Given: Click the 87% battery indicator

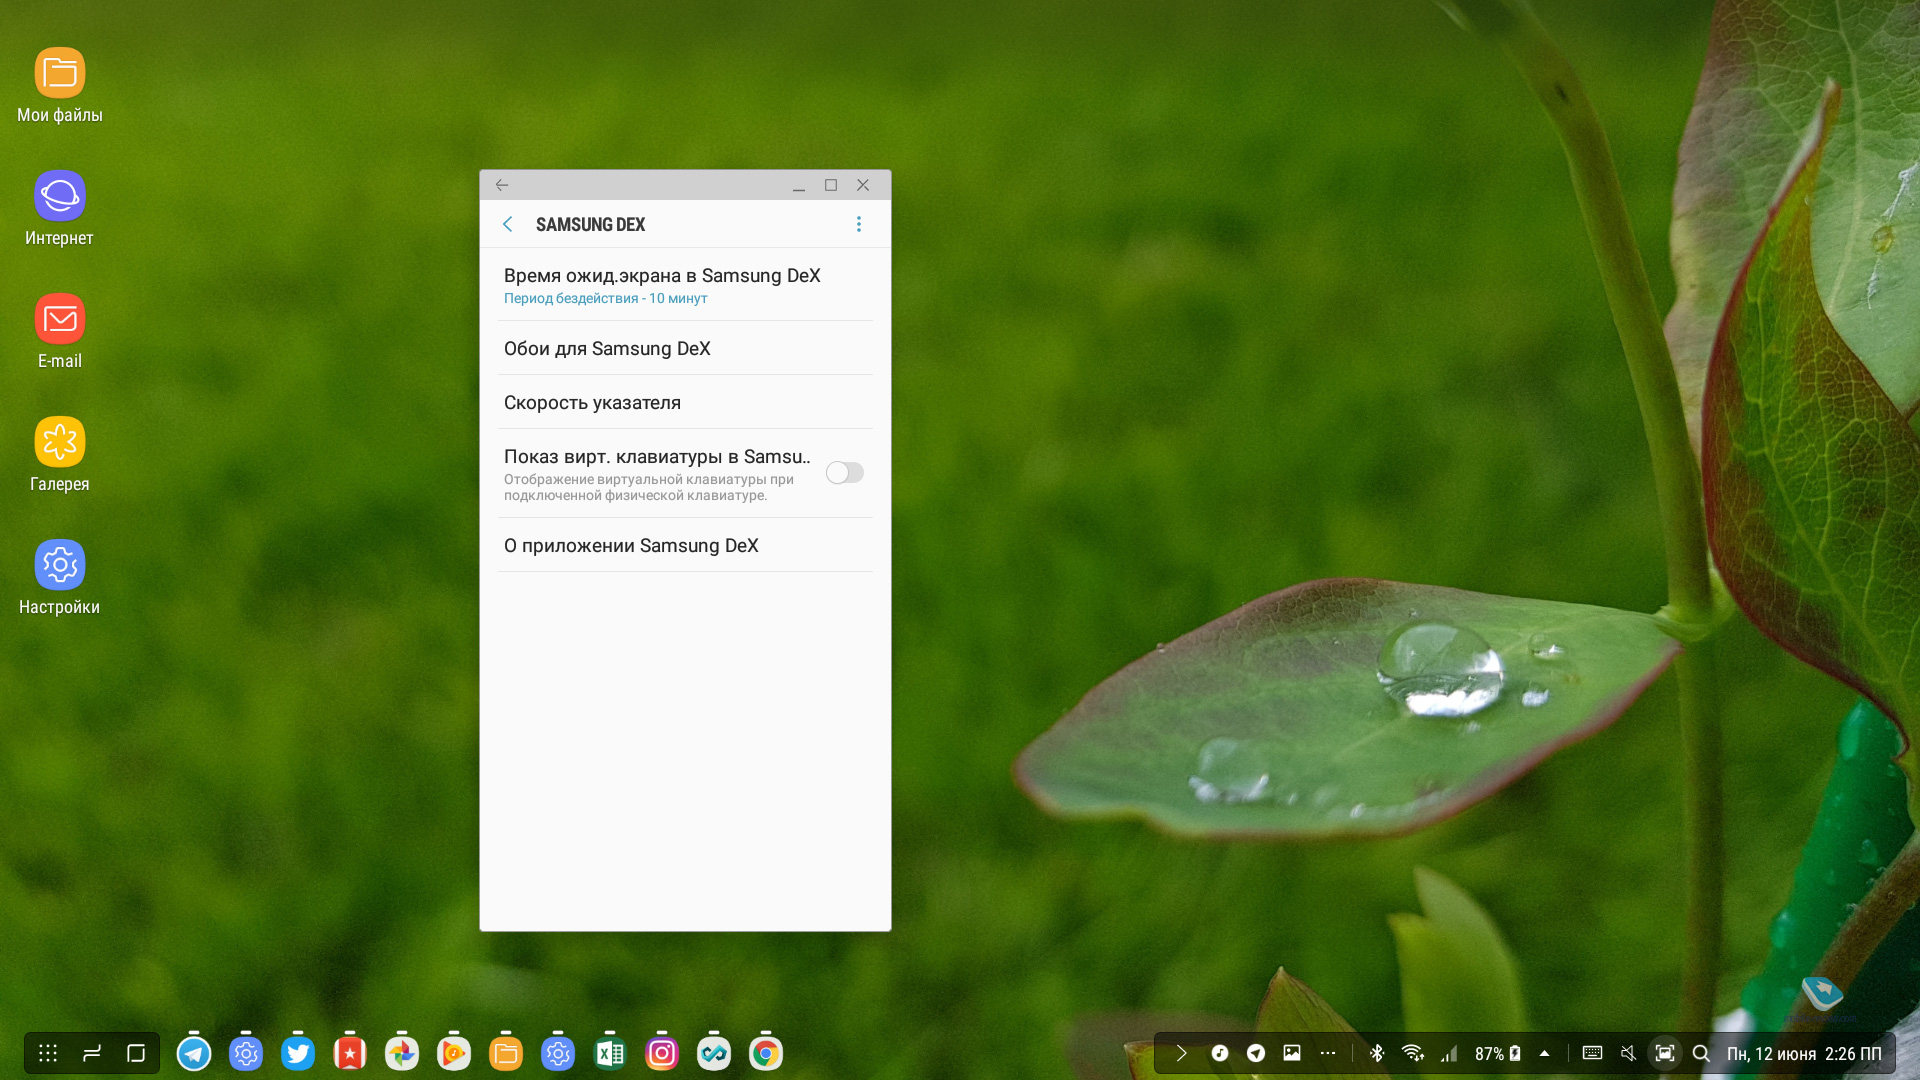Looking at the screenshot, I should click(x=1497, y=1053).
